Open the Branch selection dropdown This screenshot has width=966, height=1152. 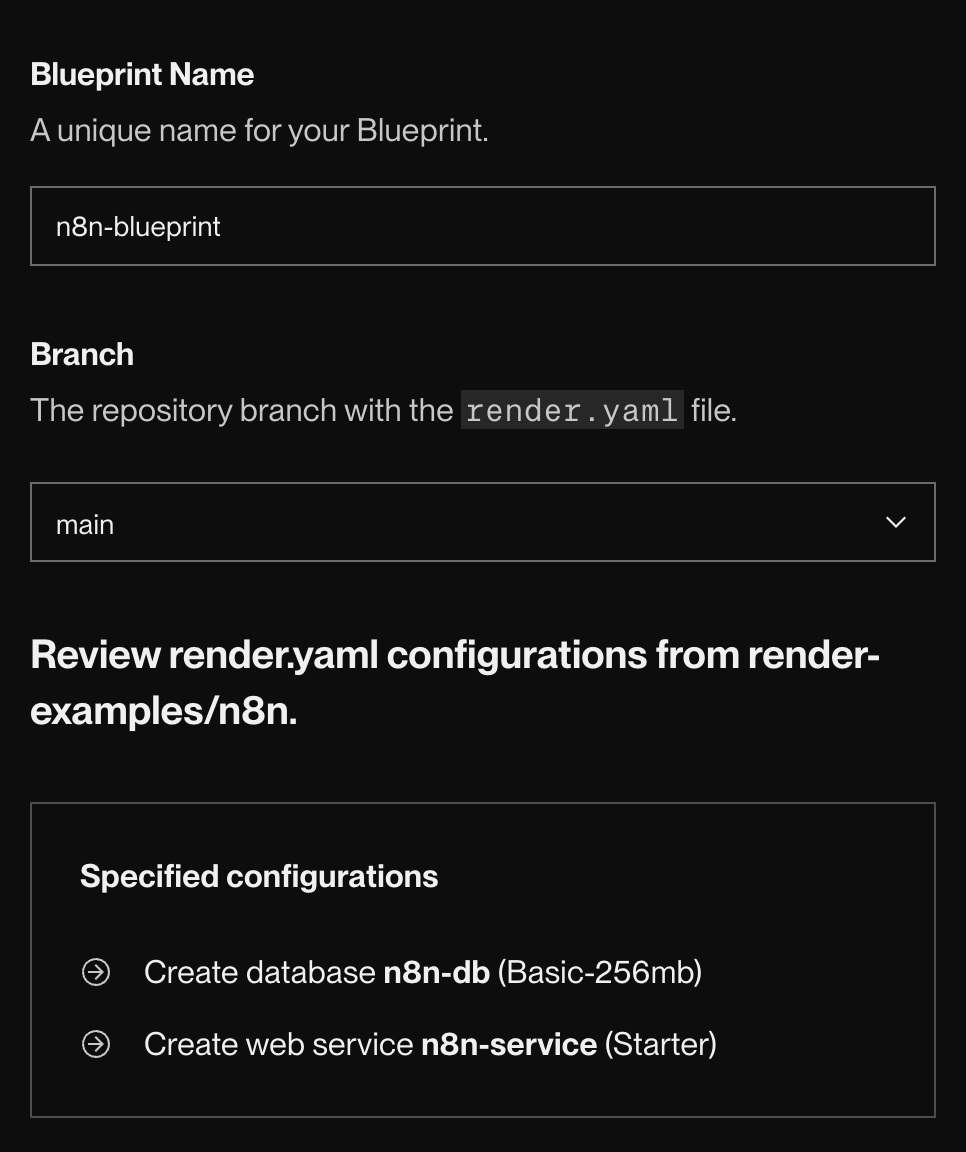pyautogui.click(x=483, y=521)
